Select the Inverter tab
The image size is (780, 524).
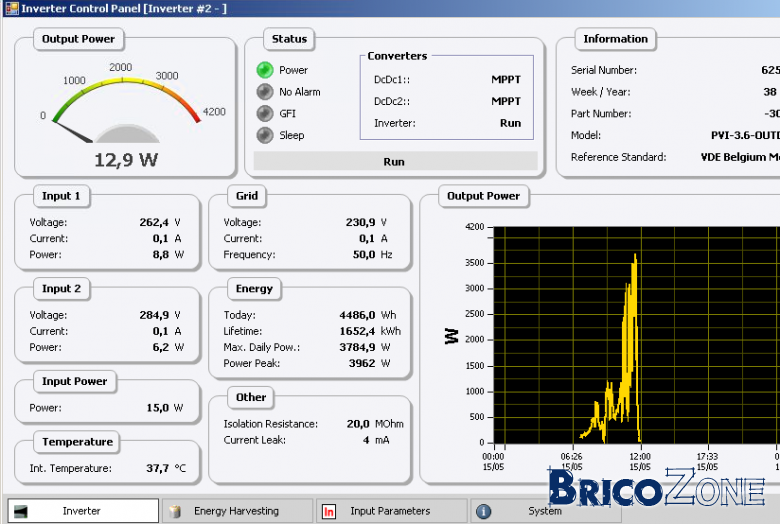tap(83, 511)
